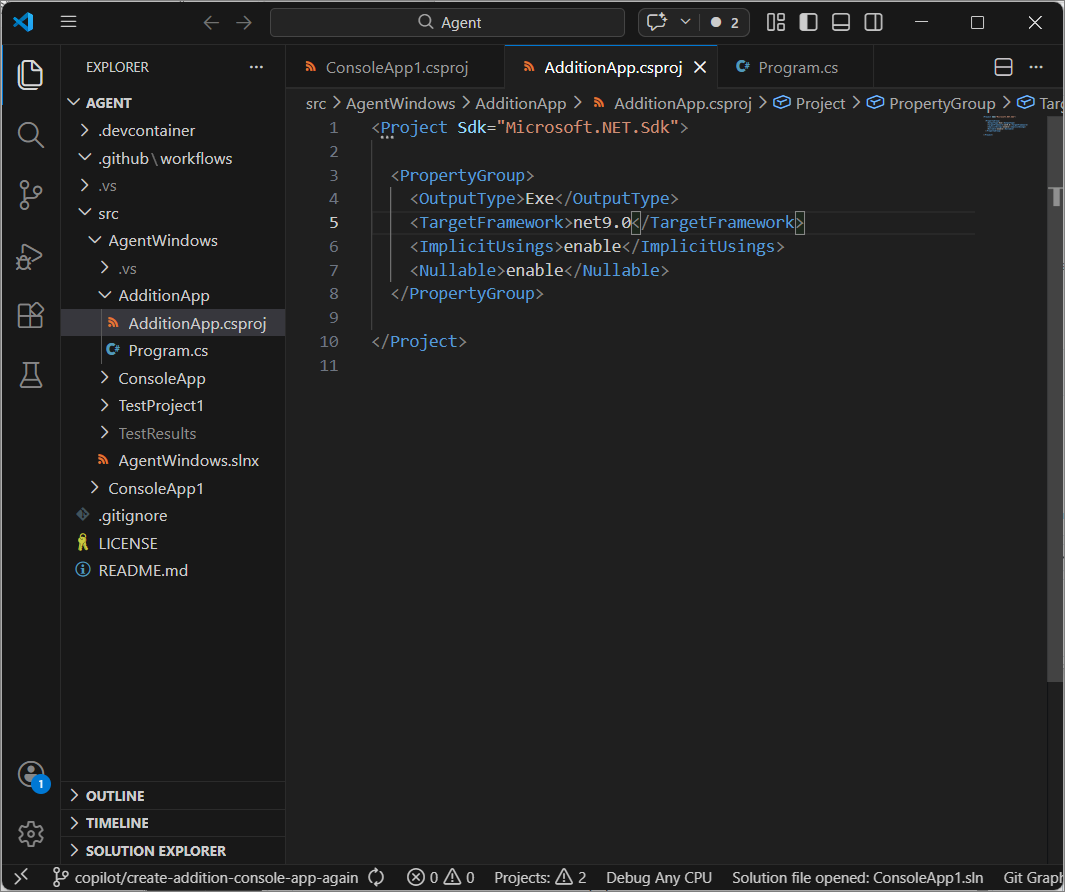
Task: Open Run and Debug view
Action: pyautogui.click(x=31, y=256)
